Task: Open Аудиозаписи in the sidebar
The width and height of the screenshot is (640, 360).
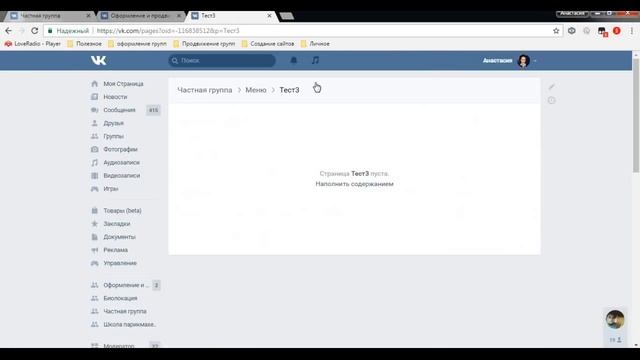Action: click(121, 162)
